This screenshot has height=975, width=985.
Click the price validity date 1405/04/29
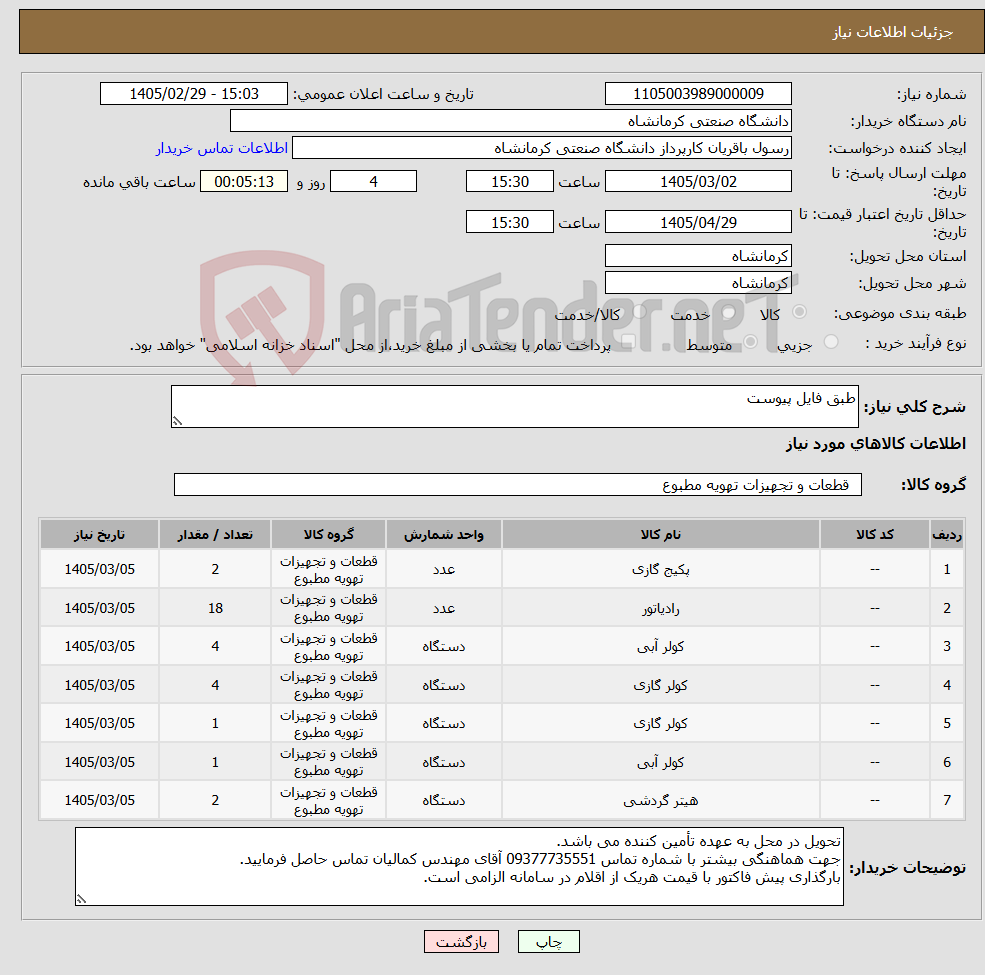click(698, 222)
